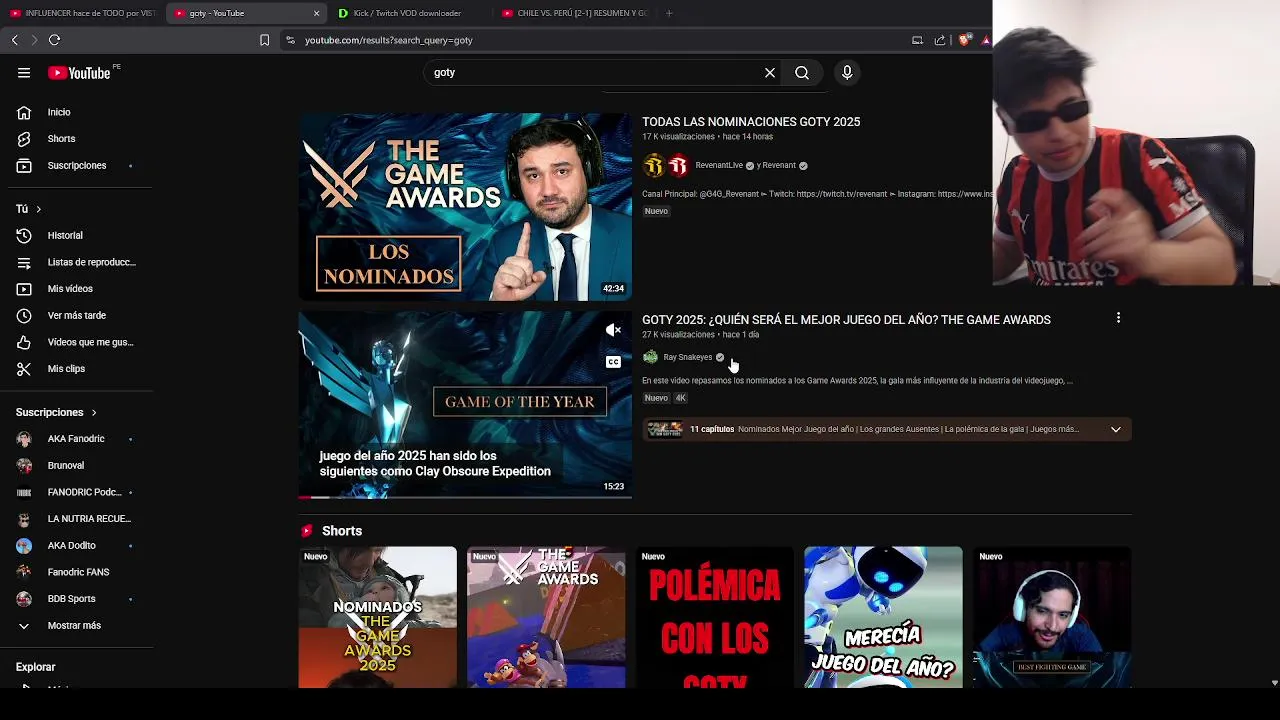Toggle subtitles CC on preview
Screen dimensions: 1280x720
pyautogui.click(x=613, y=362)
